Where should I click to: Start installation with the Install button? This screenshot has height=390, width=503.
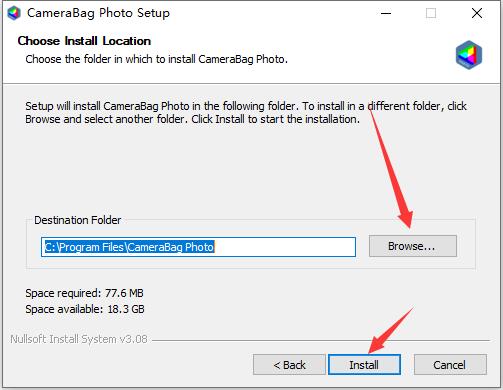tap(364, 365)
